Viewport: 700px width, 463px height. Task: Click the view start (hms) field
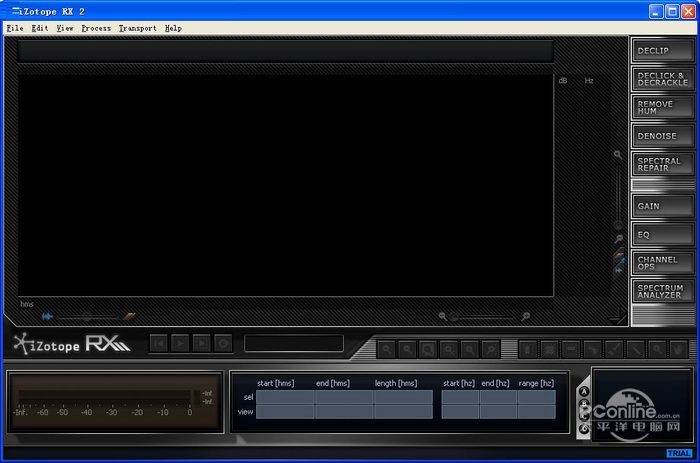click(285, 412)
